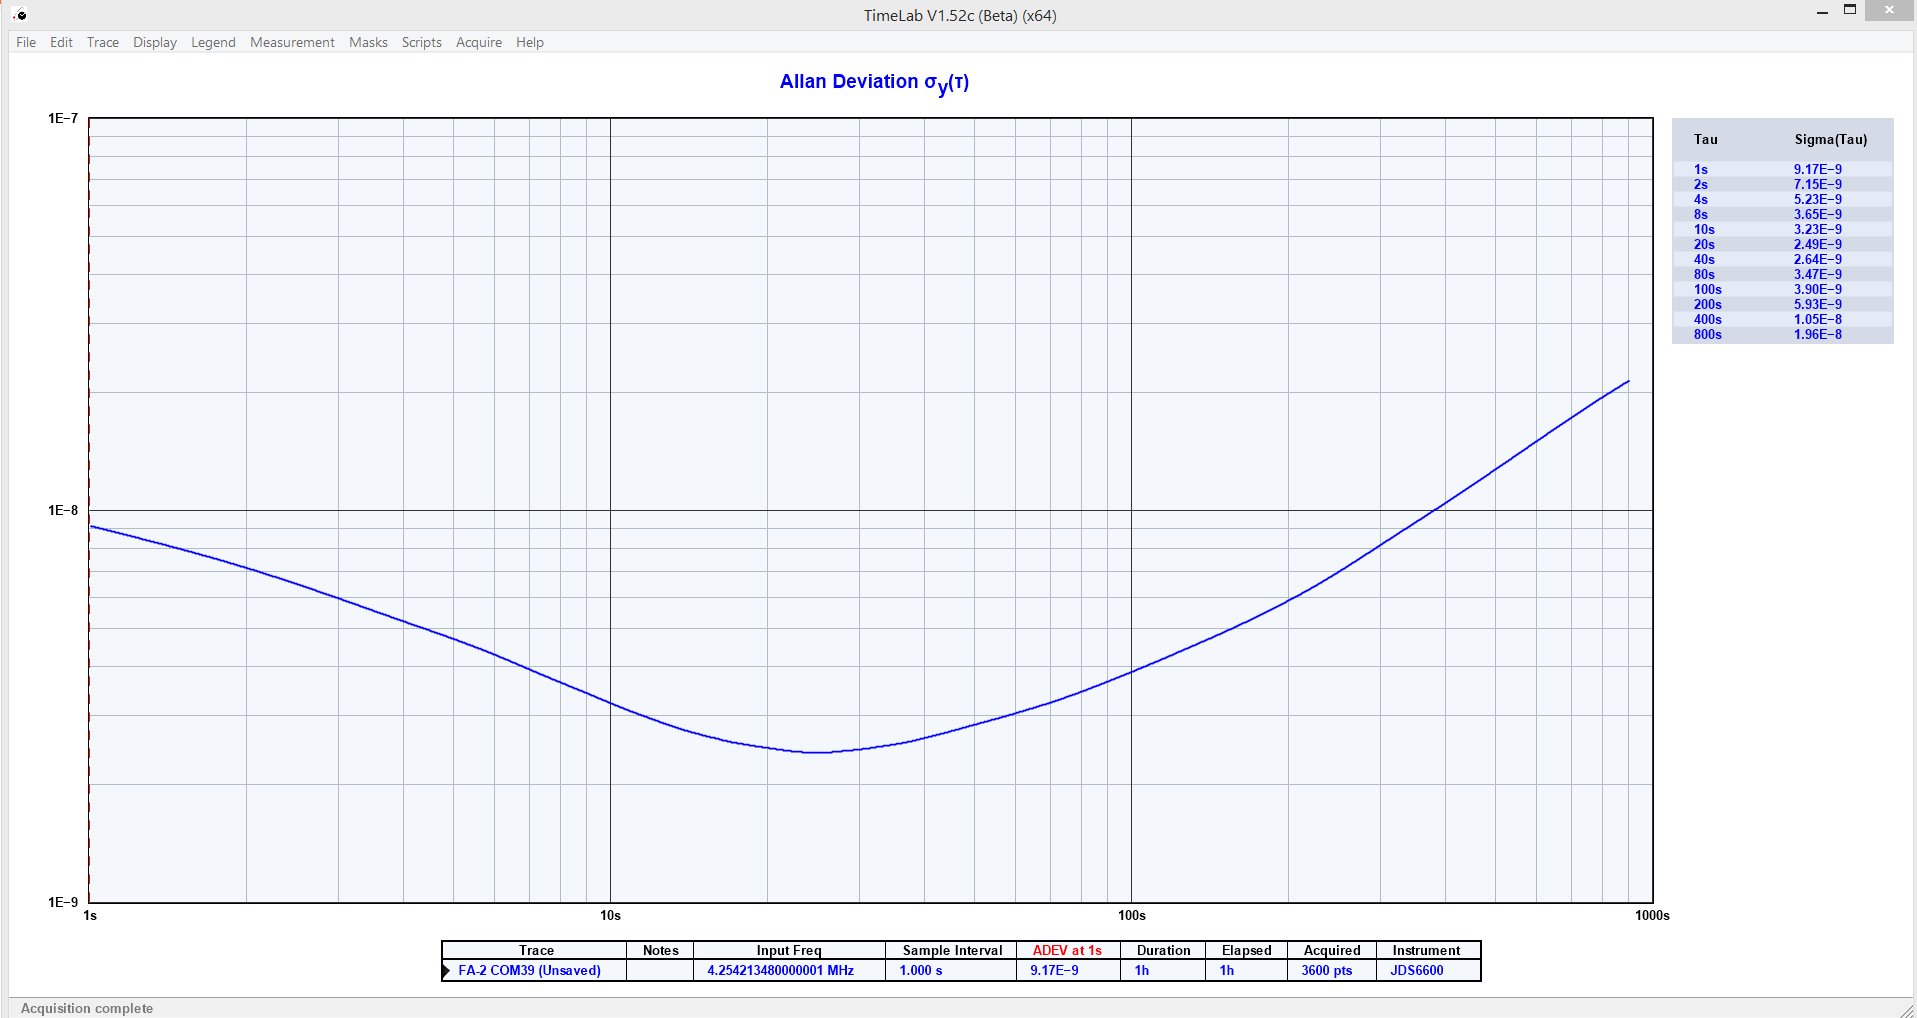This screenshot has height=1018, width=1917.
Task: Click the 9.17E-9 ADEV value in legend
Action: click(x=1054, y=970)
